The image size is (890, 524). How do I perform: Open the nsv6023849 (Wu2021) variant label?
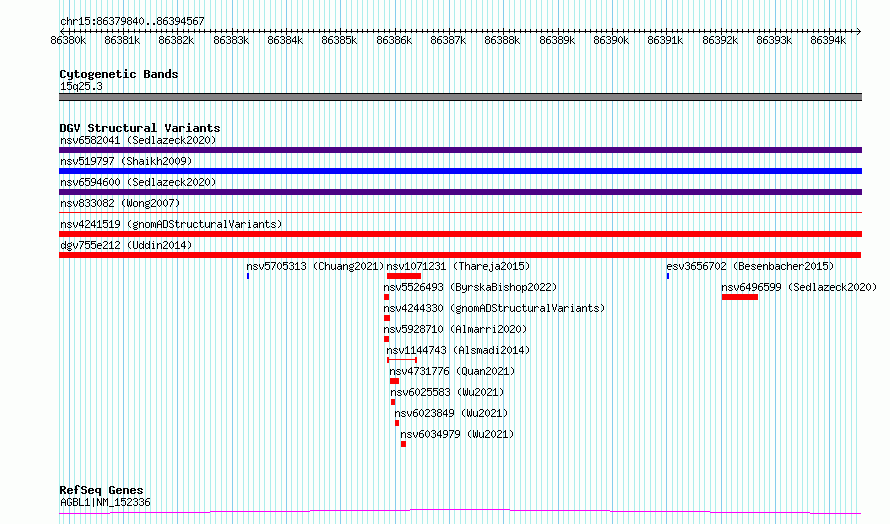pyautogui.click(x=451, y=413)
